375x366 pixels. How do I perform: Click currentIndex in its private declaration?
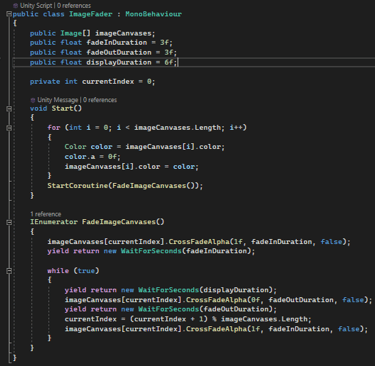point(108,82)
